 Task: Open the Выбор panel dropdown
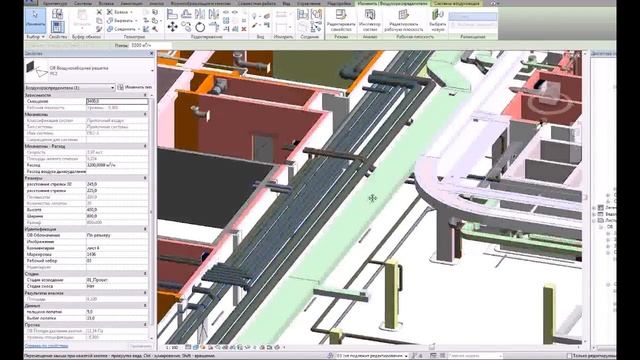[35, 37]
